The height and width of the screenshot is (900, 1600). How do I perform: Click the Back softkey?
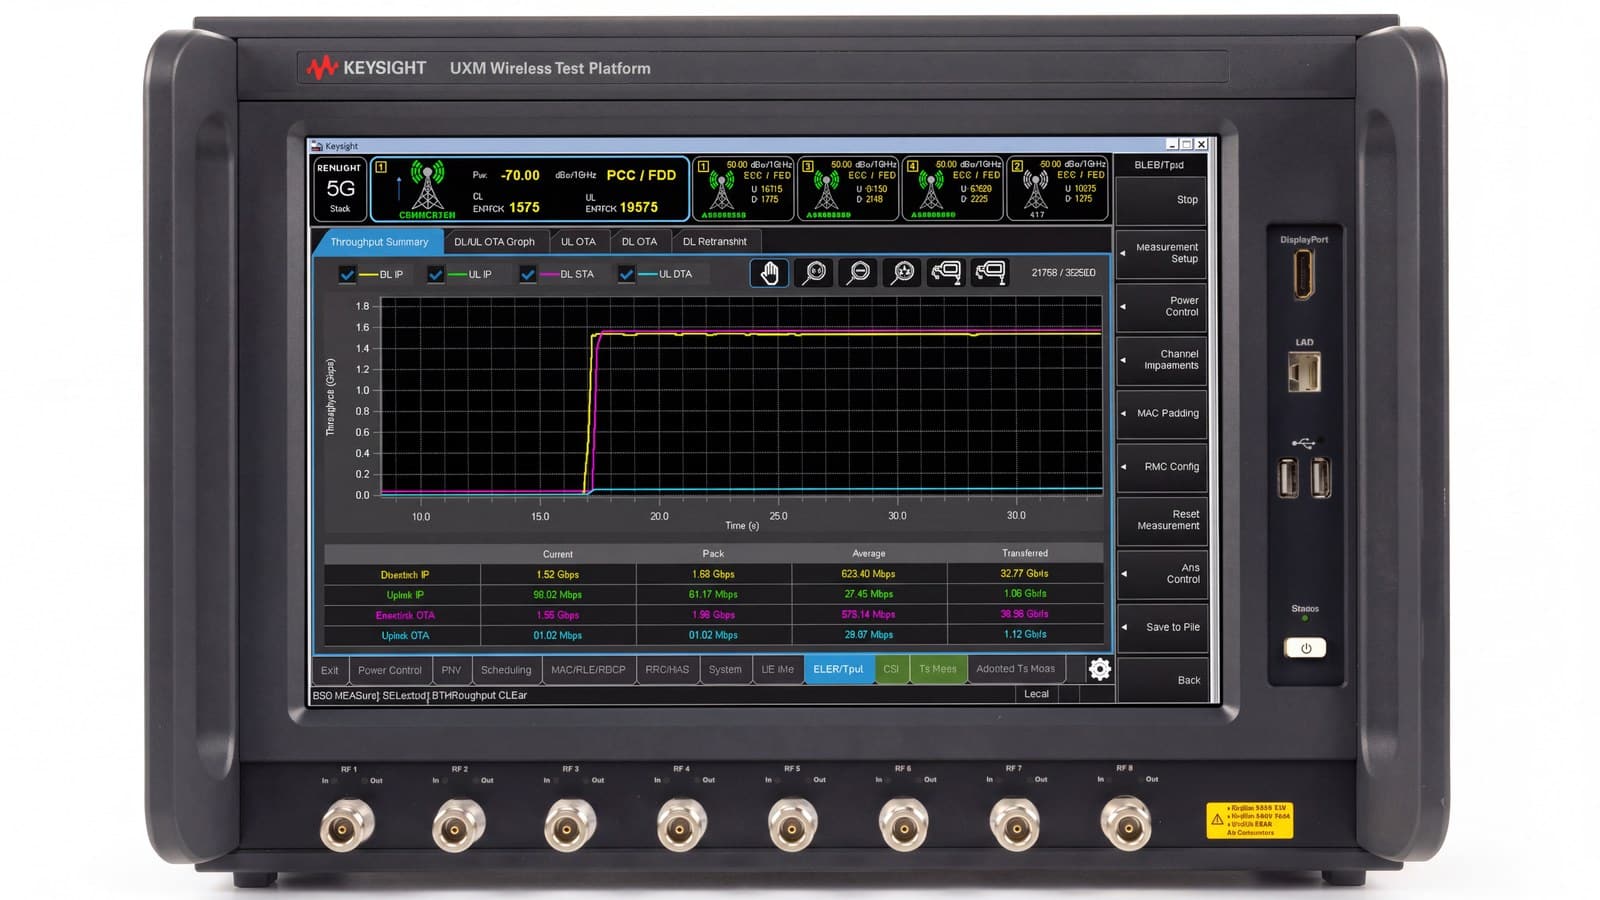click(x=1161, y=680)
